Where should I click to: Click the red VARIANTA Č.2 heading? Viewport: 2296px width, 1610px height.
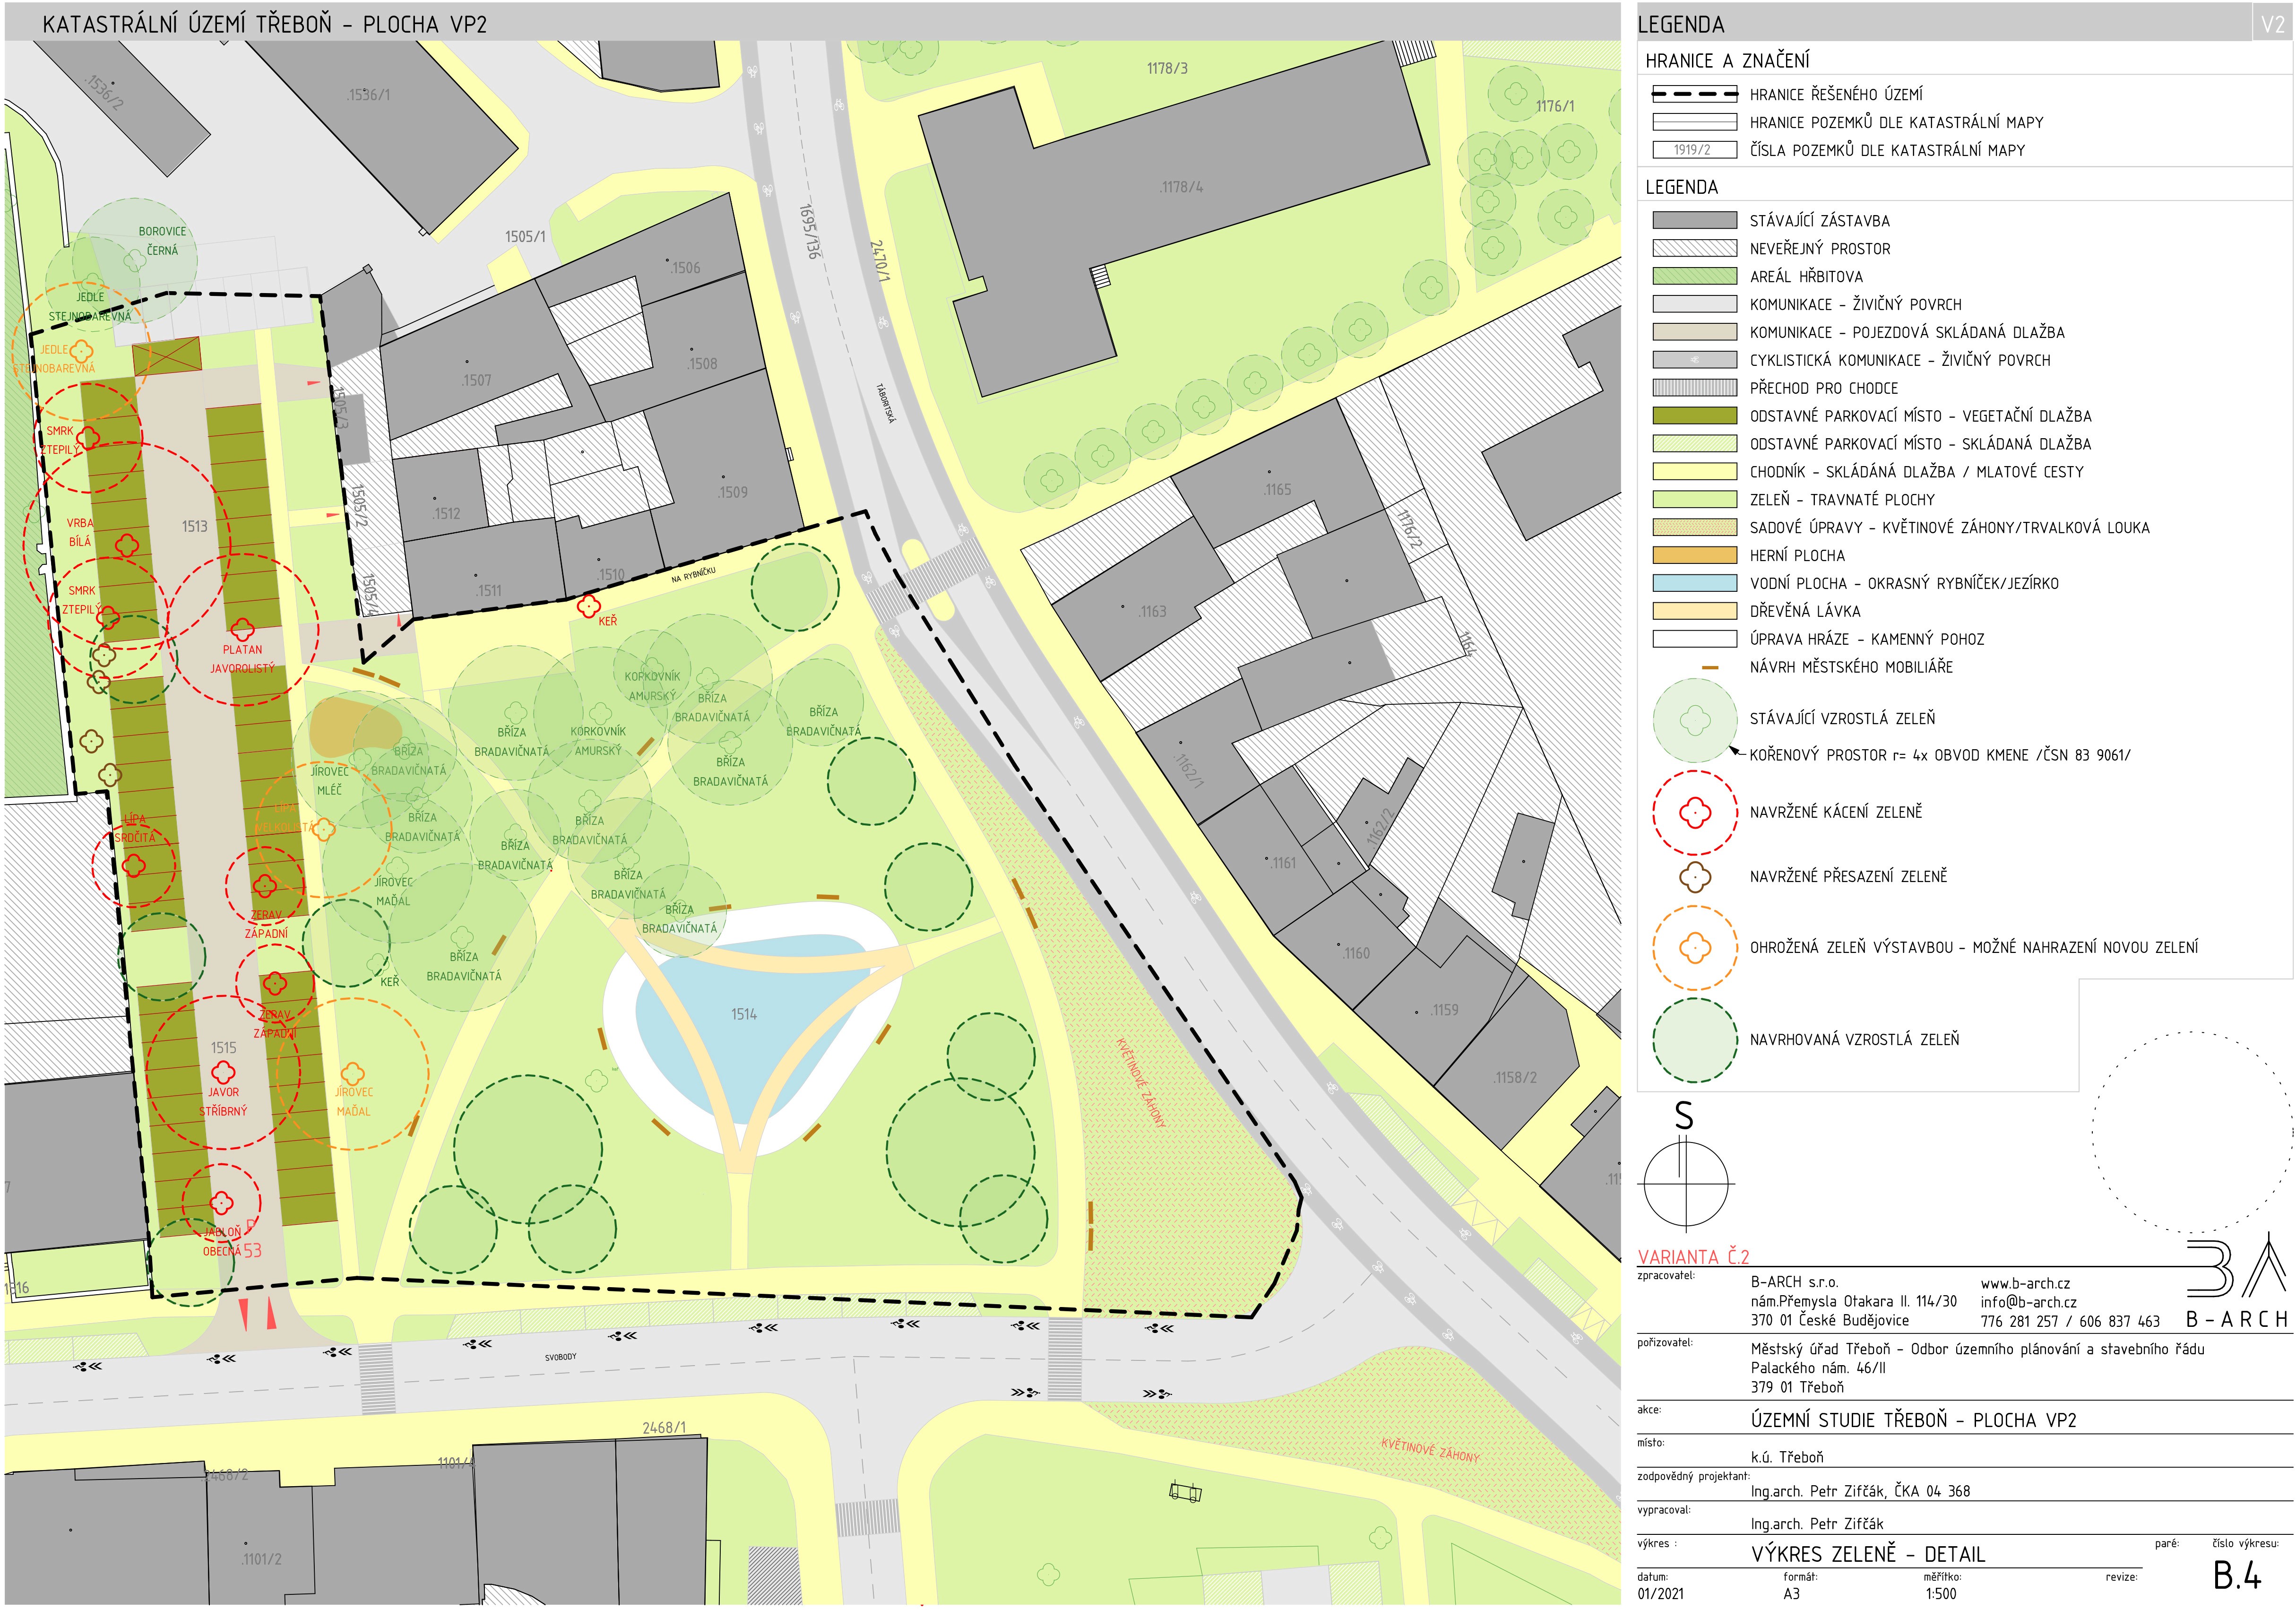pos(1693,1257)
